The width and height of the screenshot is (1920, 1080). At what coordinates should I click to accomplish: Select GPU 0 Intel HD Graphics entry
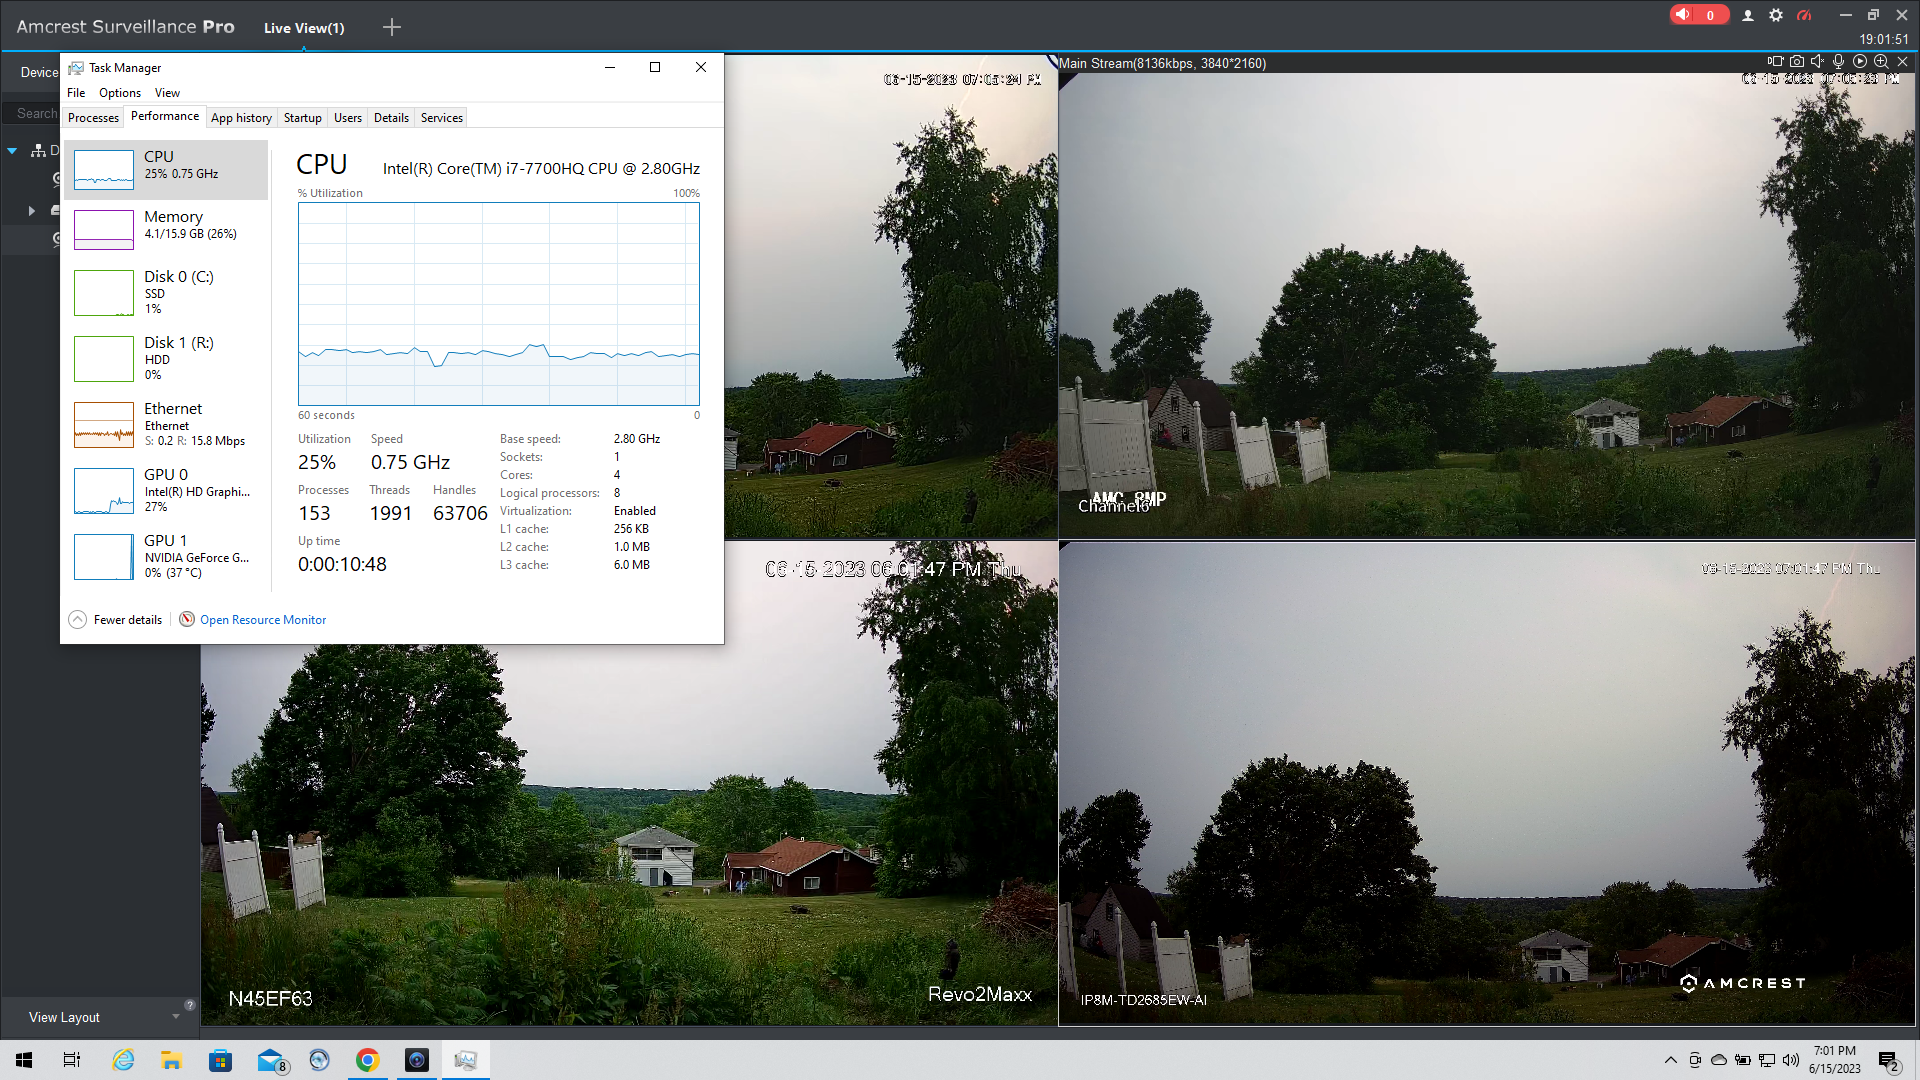[166, 490]
